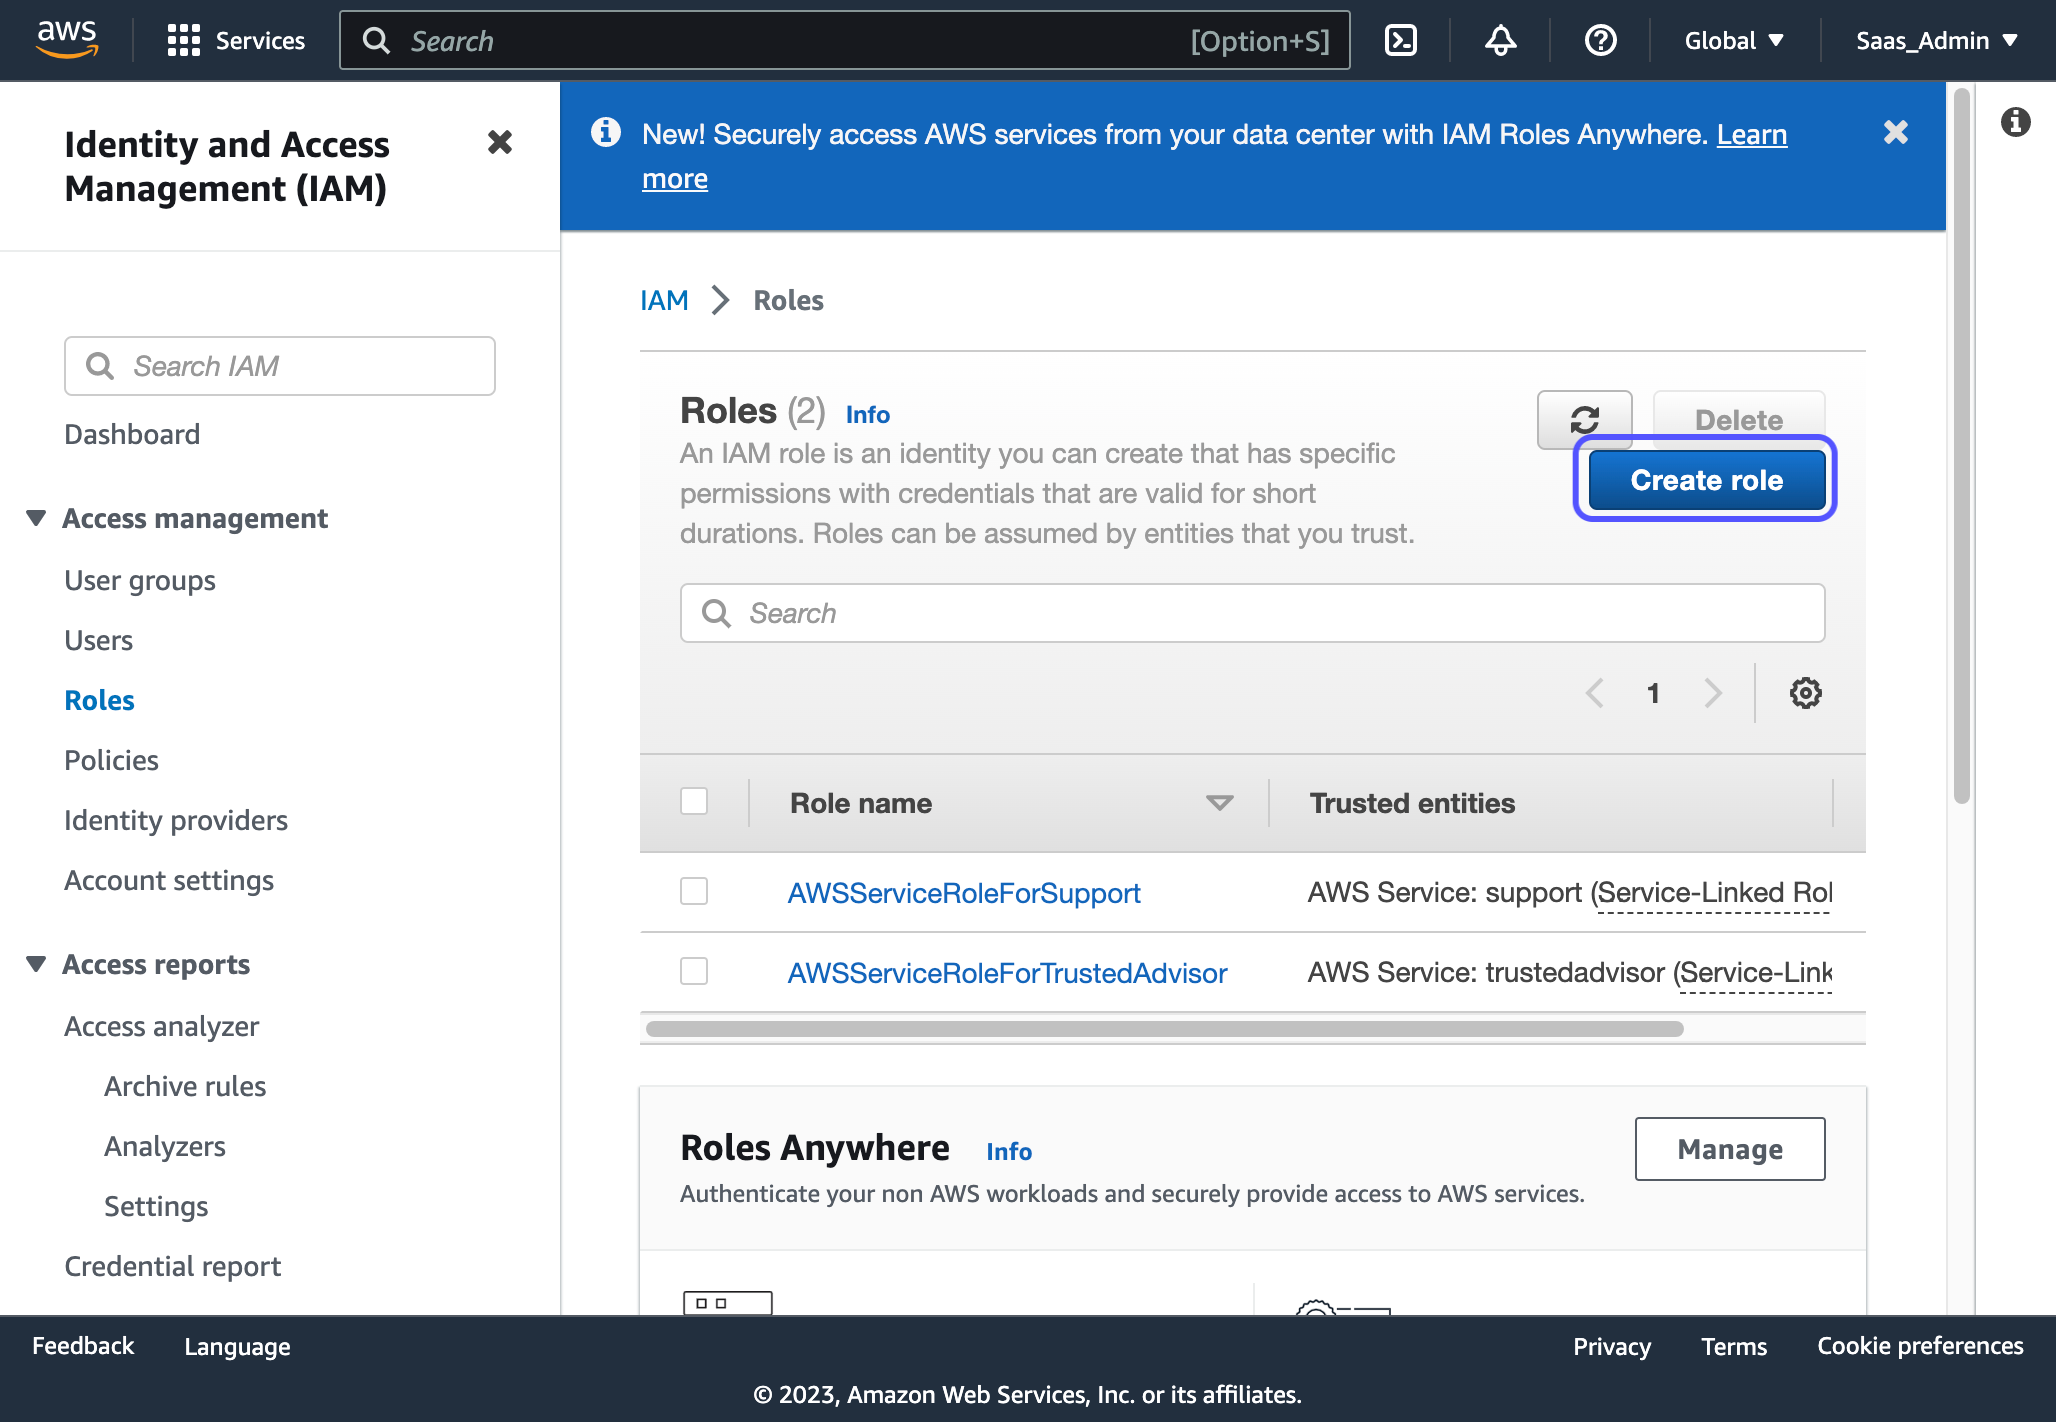Click the roles table horizontal scrollbar

1164,1029
